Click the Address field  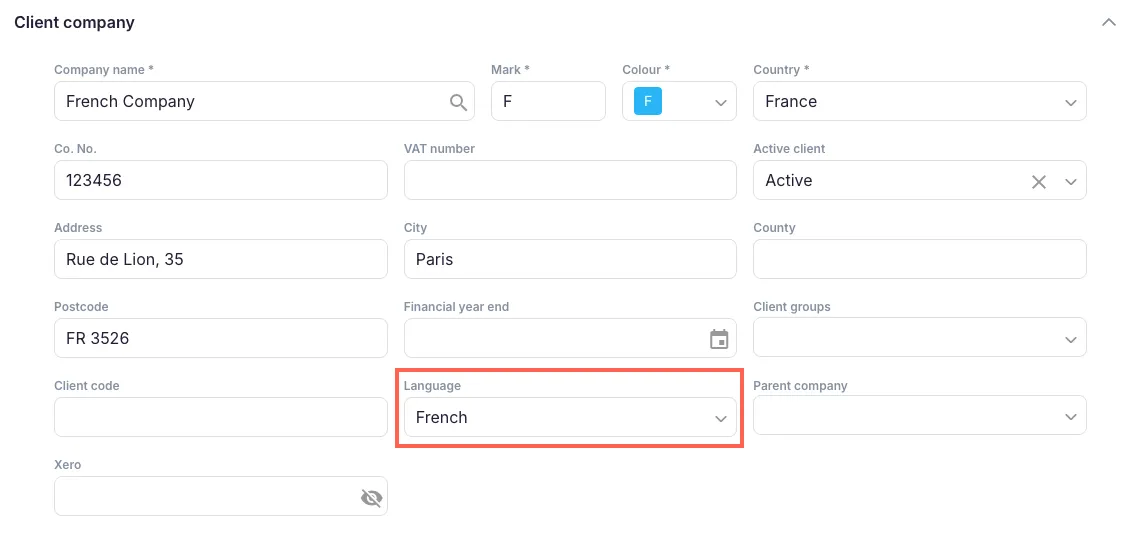220,259
